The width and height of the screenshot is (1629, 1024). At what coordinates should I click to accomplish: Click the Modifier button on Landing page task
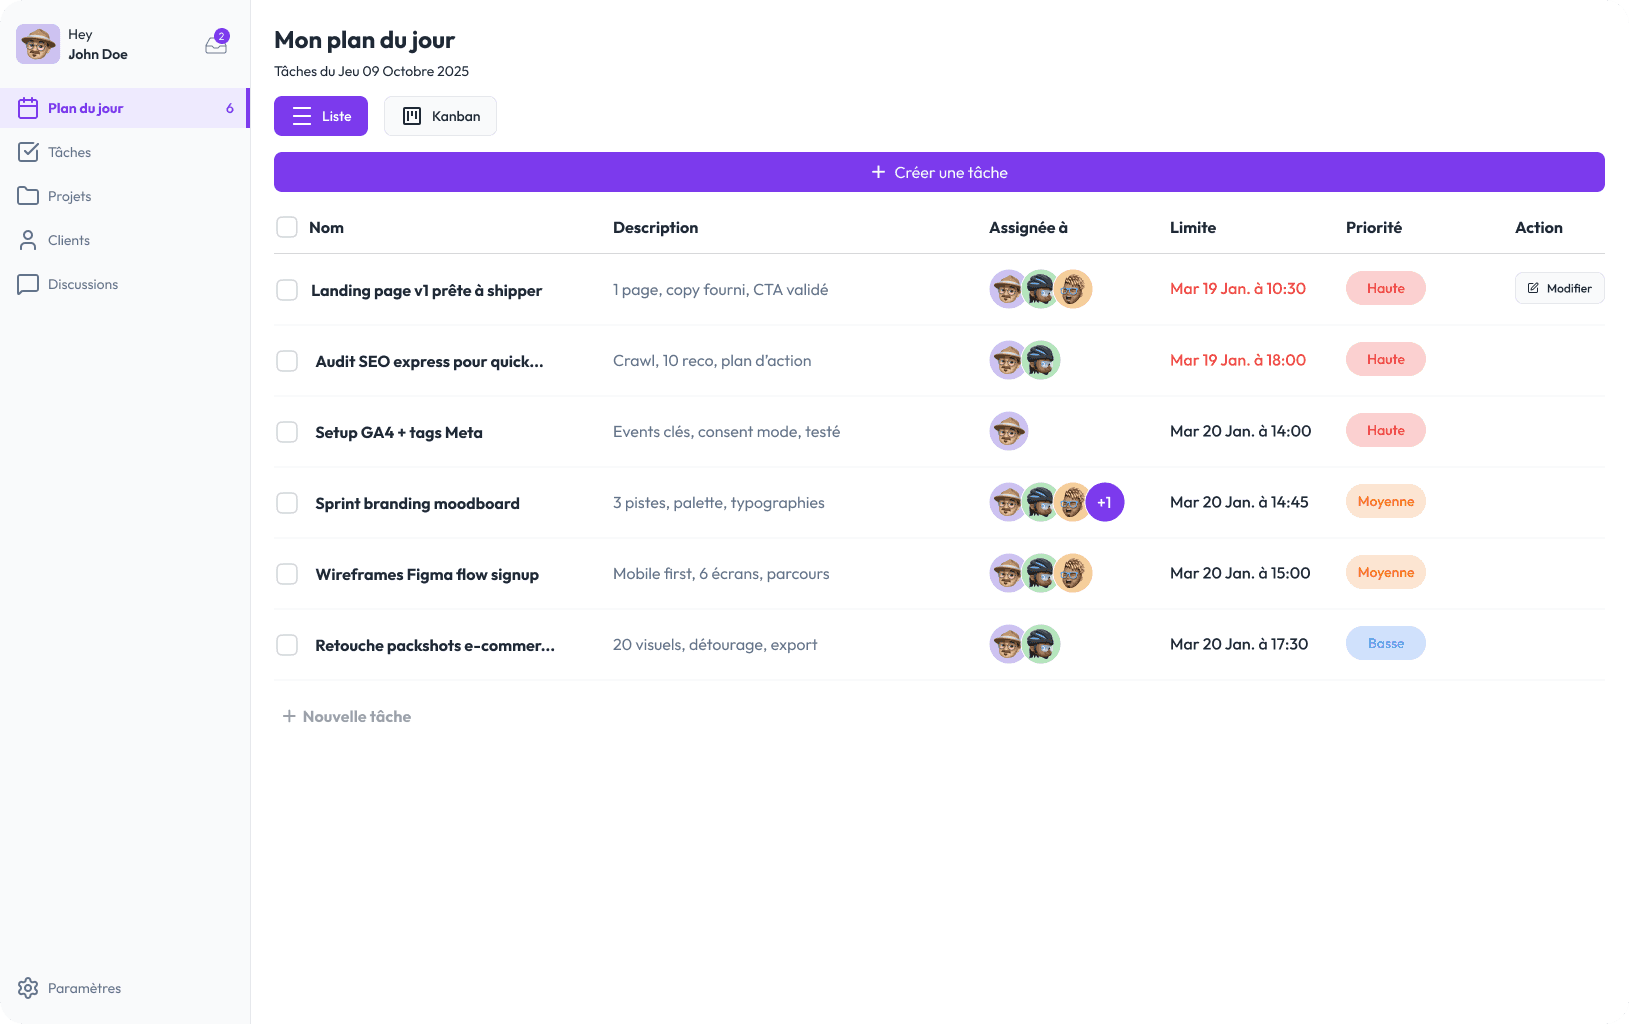tap(1558, 288)
